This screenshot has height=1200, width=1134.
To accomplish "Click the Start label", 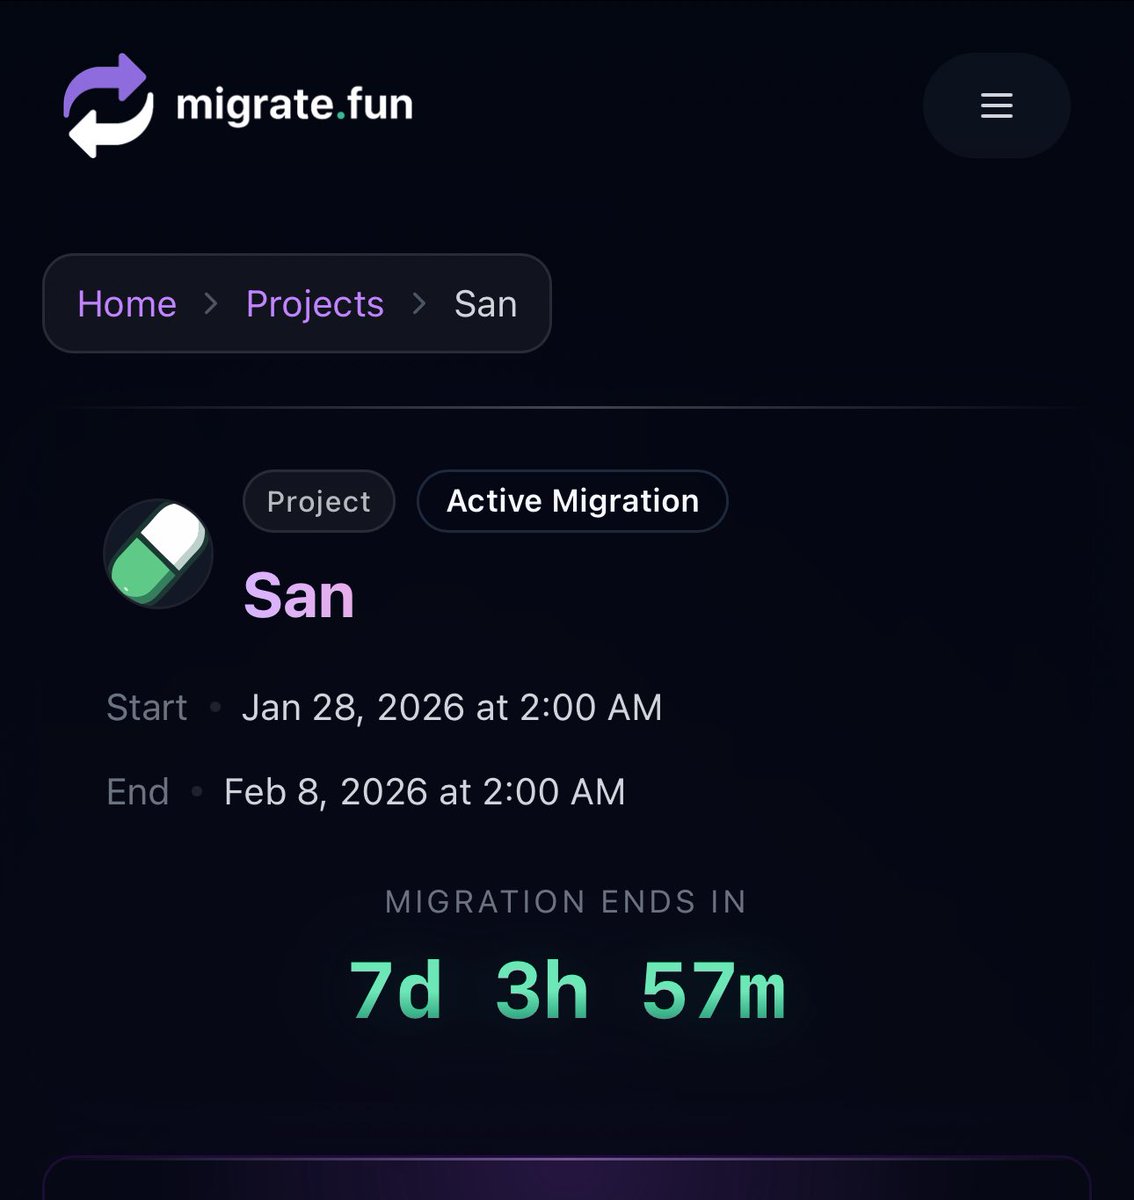I will coord(147,708).
